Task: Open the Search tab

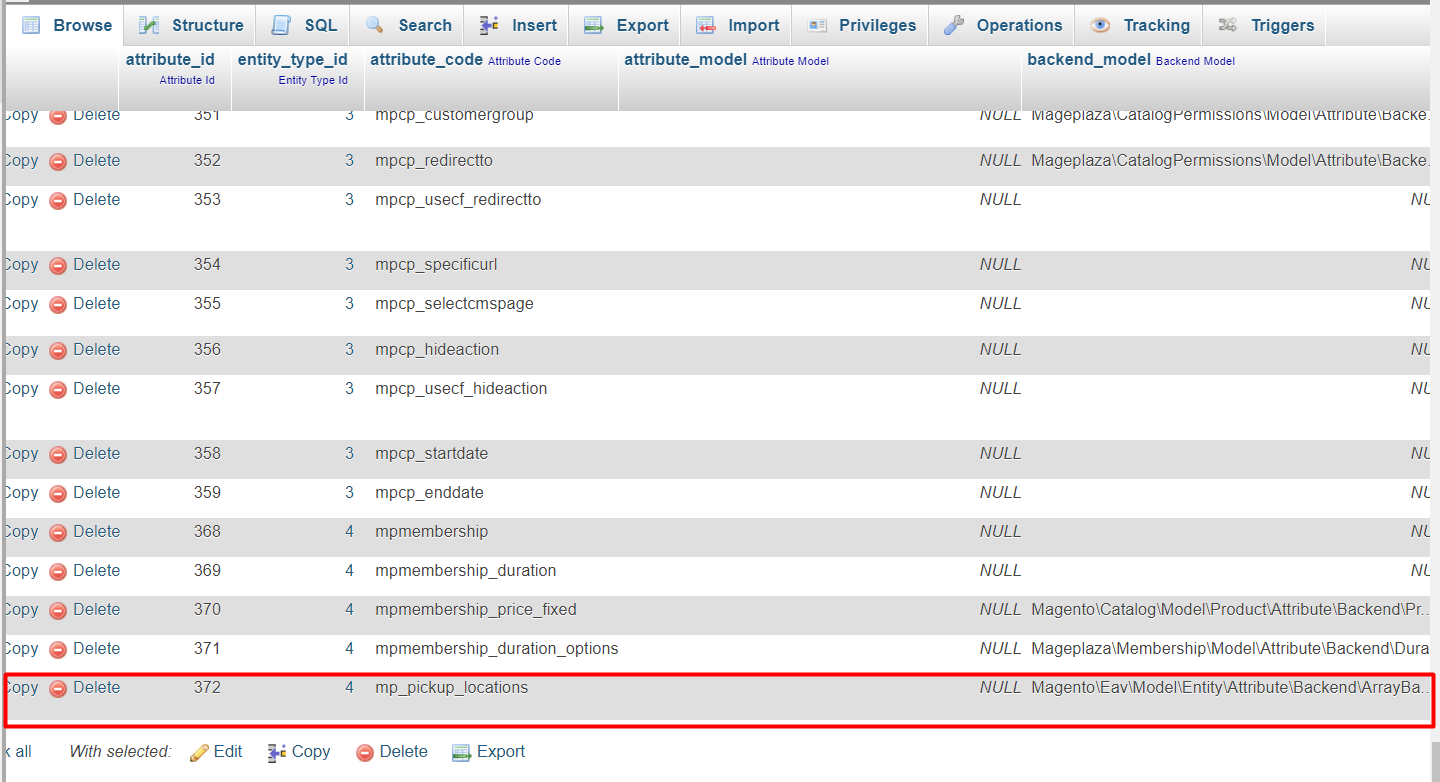Action: [408, 25]
